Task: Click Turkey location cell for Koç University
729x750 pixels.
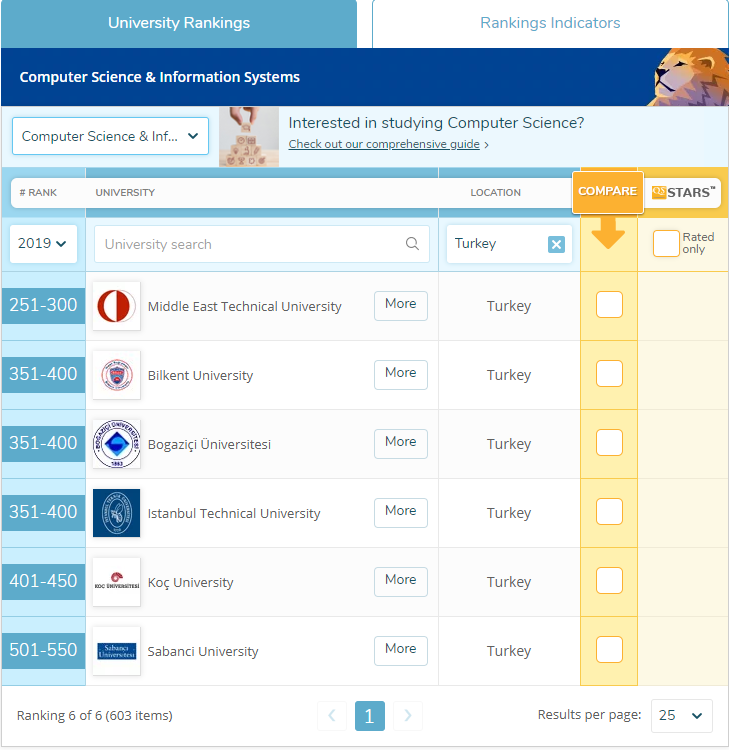Action: pyautogui.click(x=509, y=582)
